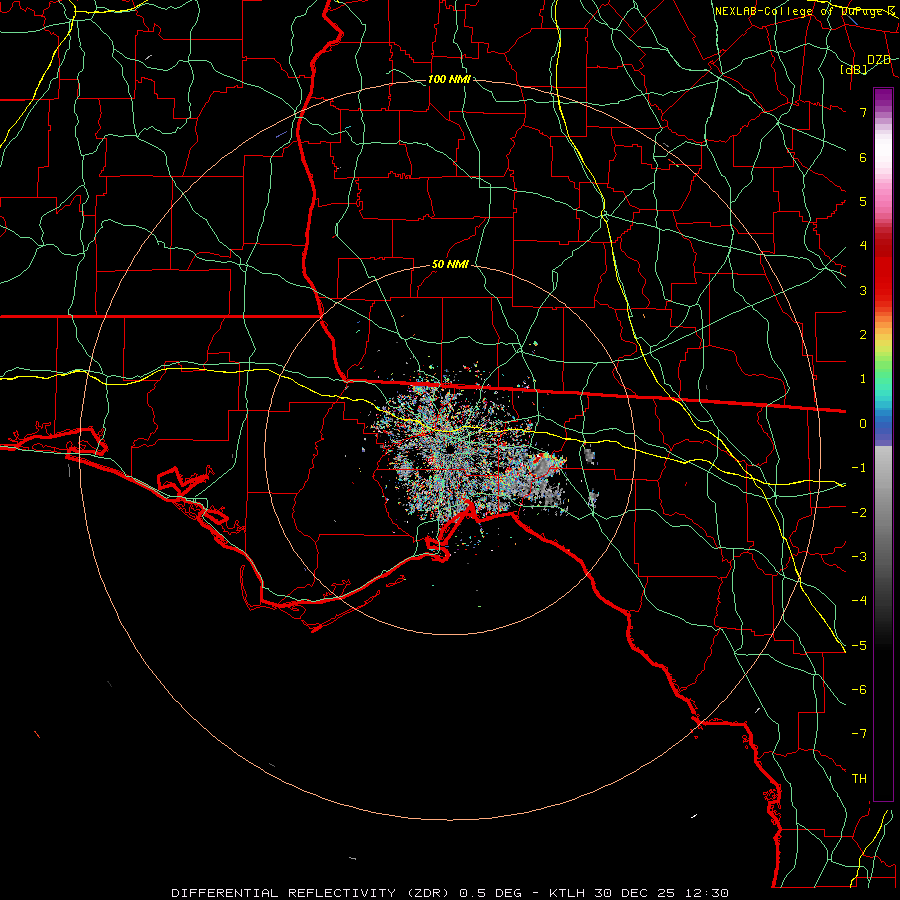This screenshot has height=900, width=900.
Task: Click the "50 NMI" range ring label
Action: pyautogui.click(x=450, y=265)
